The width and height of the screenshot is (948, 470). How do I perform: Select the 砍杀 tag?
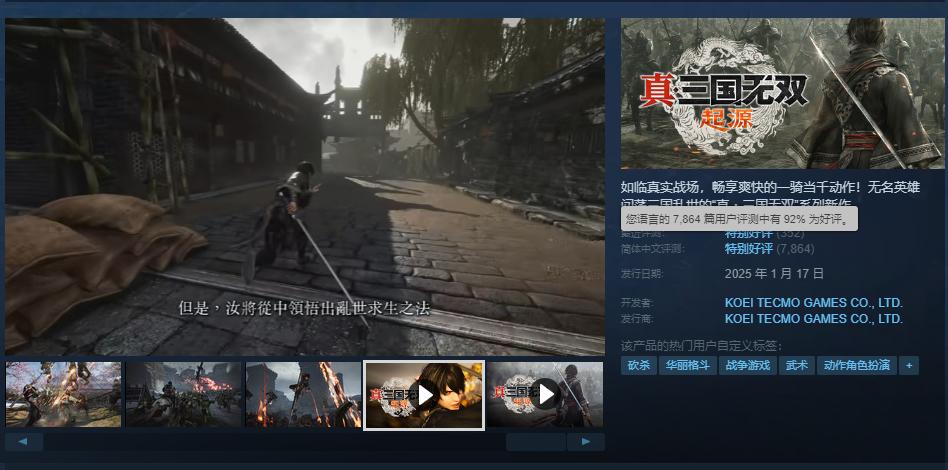(x=639, y=365)
